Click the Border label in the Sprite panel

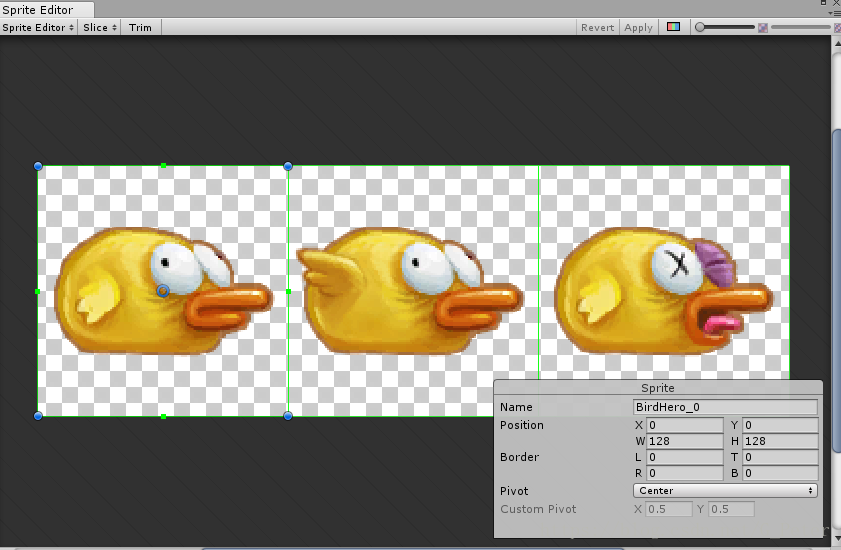coord(519,457)
